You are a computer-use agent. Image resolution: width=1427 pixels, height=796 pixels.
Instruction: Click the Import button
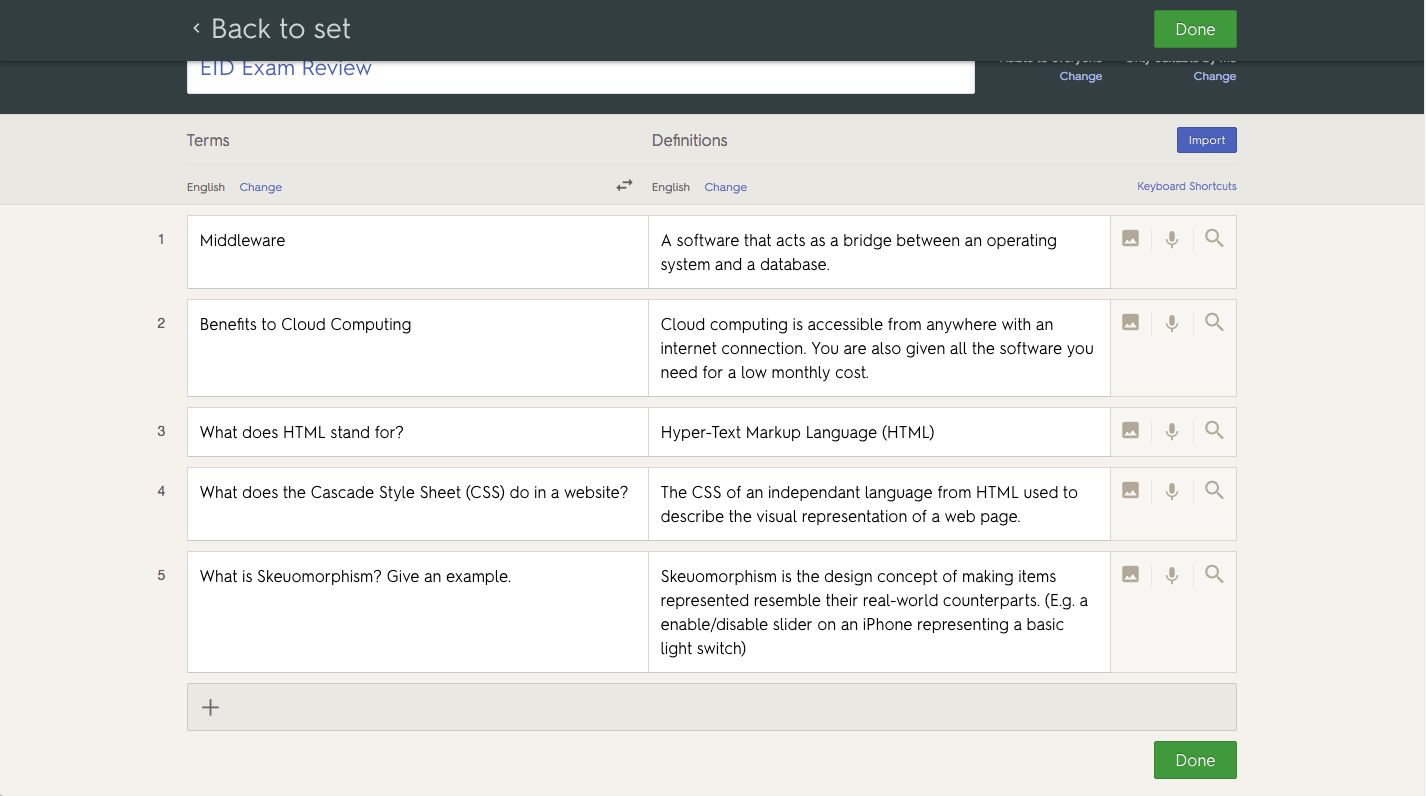[1206, 140]
